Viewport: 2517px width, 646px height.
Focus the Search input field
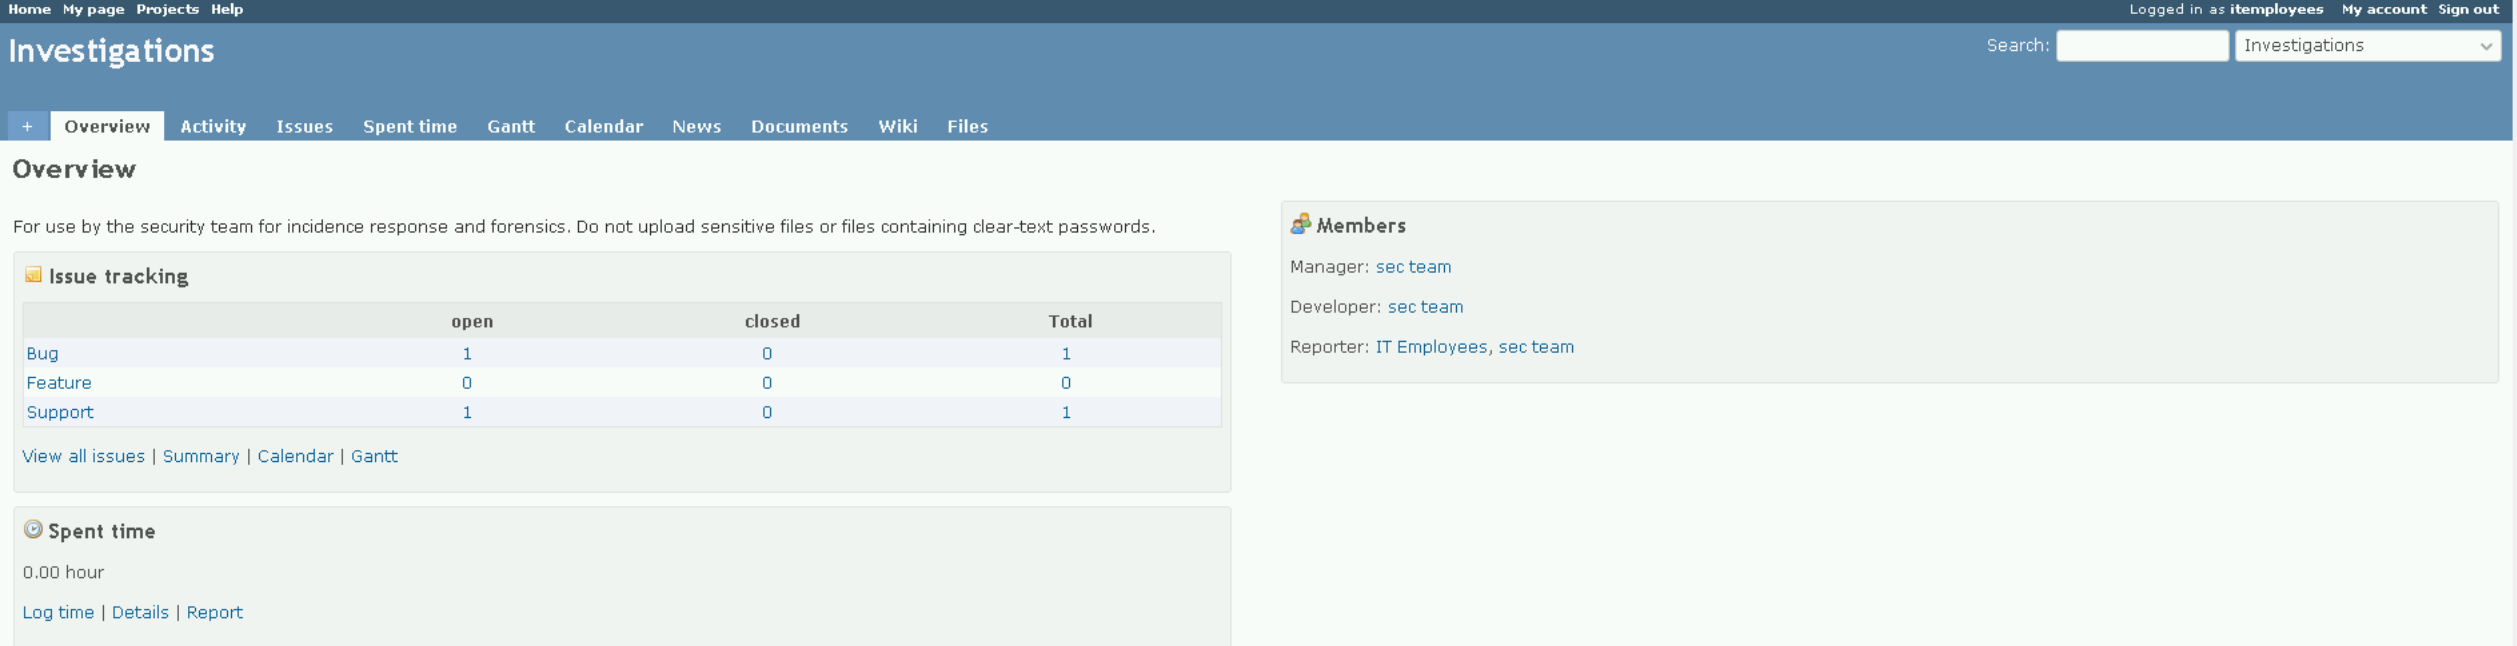(x=2141, y=46)
